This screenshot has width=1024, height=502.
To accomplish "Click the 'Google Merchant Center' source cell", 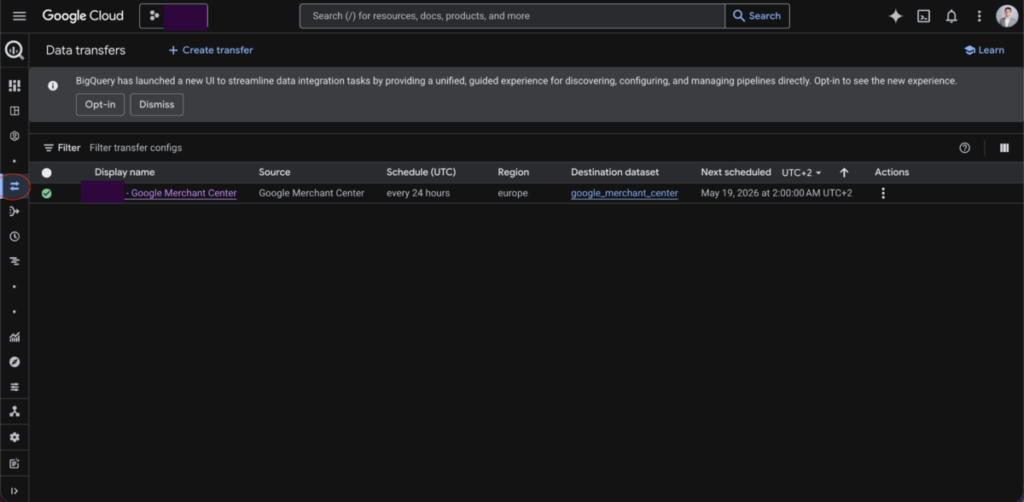I will click(312, 193).
